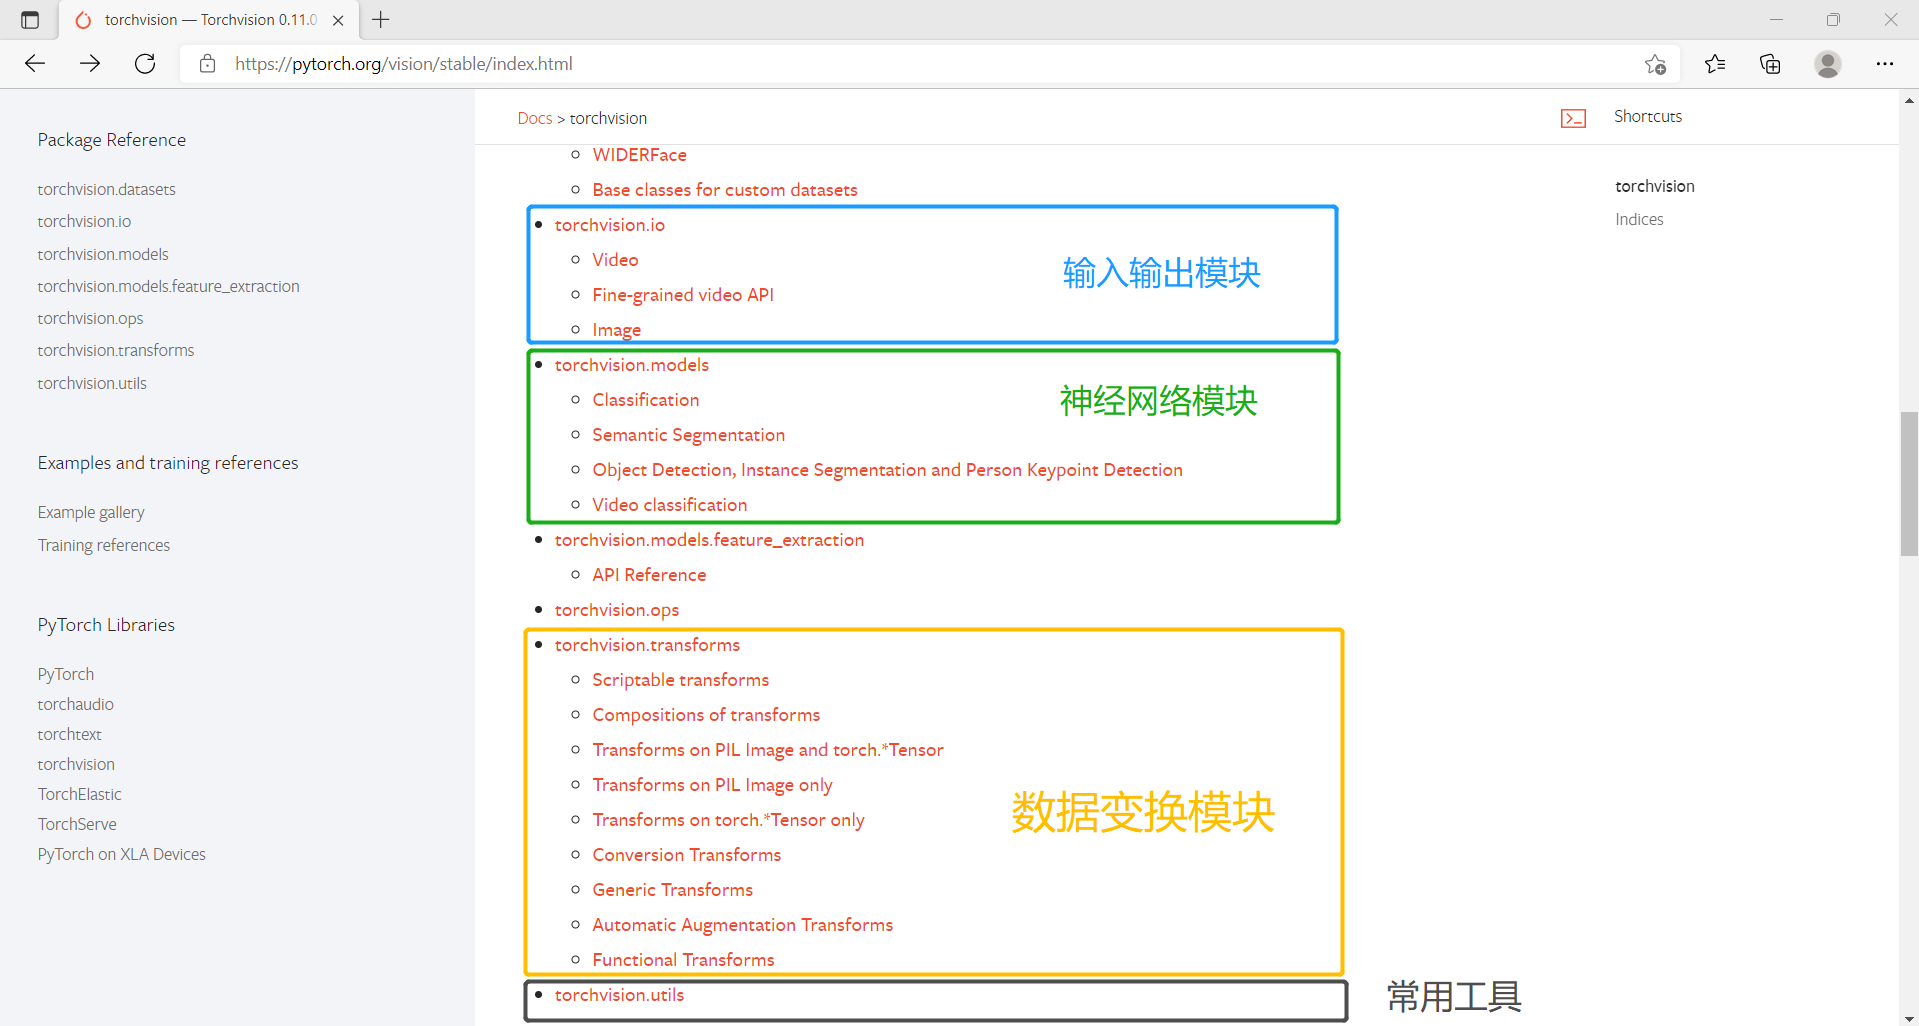
Task: Click the Shortcuts terminal icon
Action: (x=1573, y=117)
